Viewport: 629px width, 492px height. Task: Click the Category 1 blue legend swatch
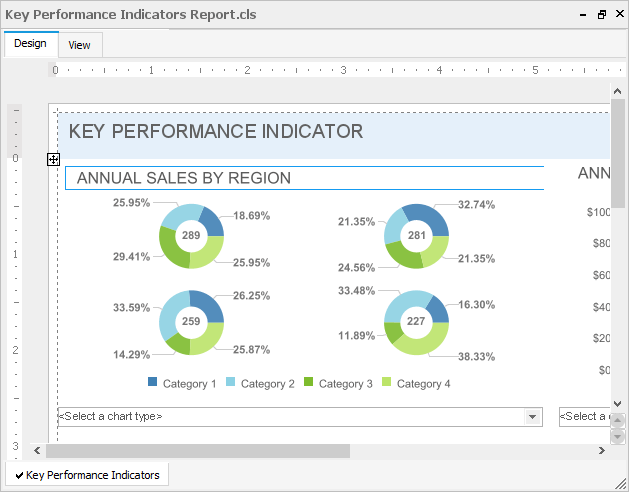coord(152,383)
